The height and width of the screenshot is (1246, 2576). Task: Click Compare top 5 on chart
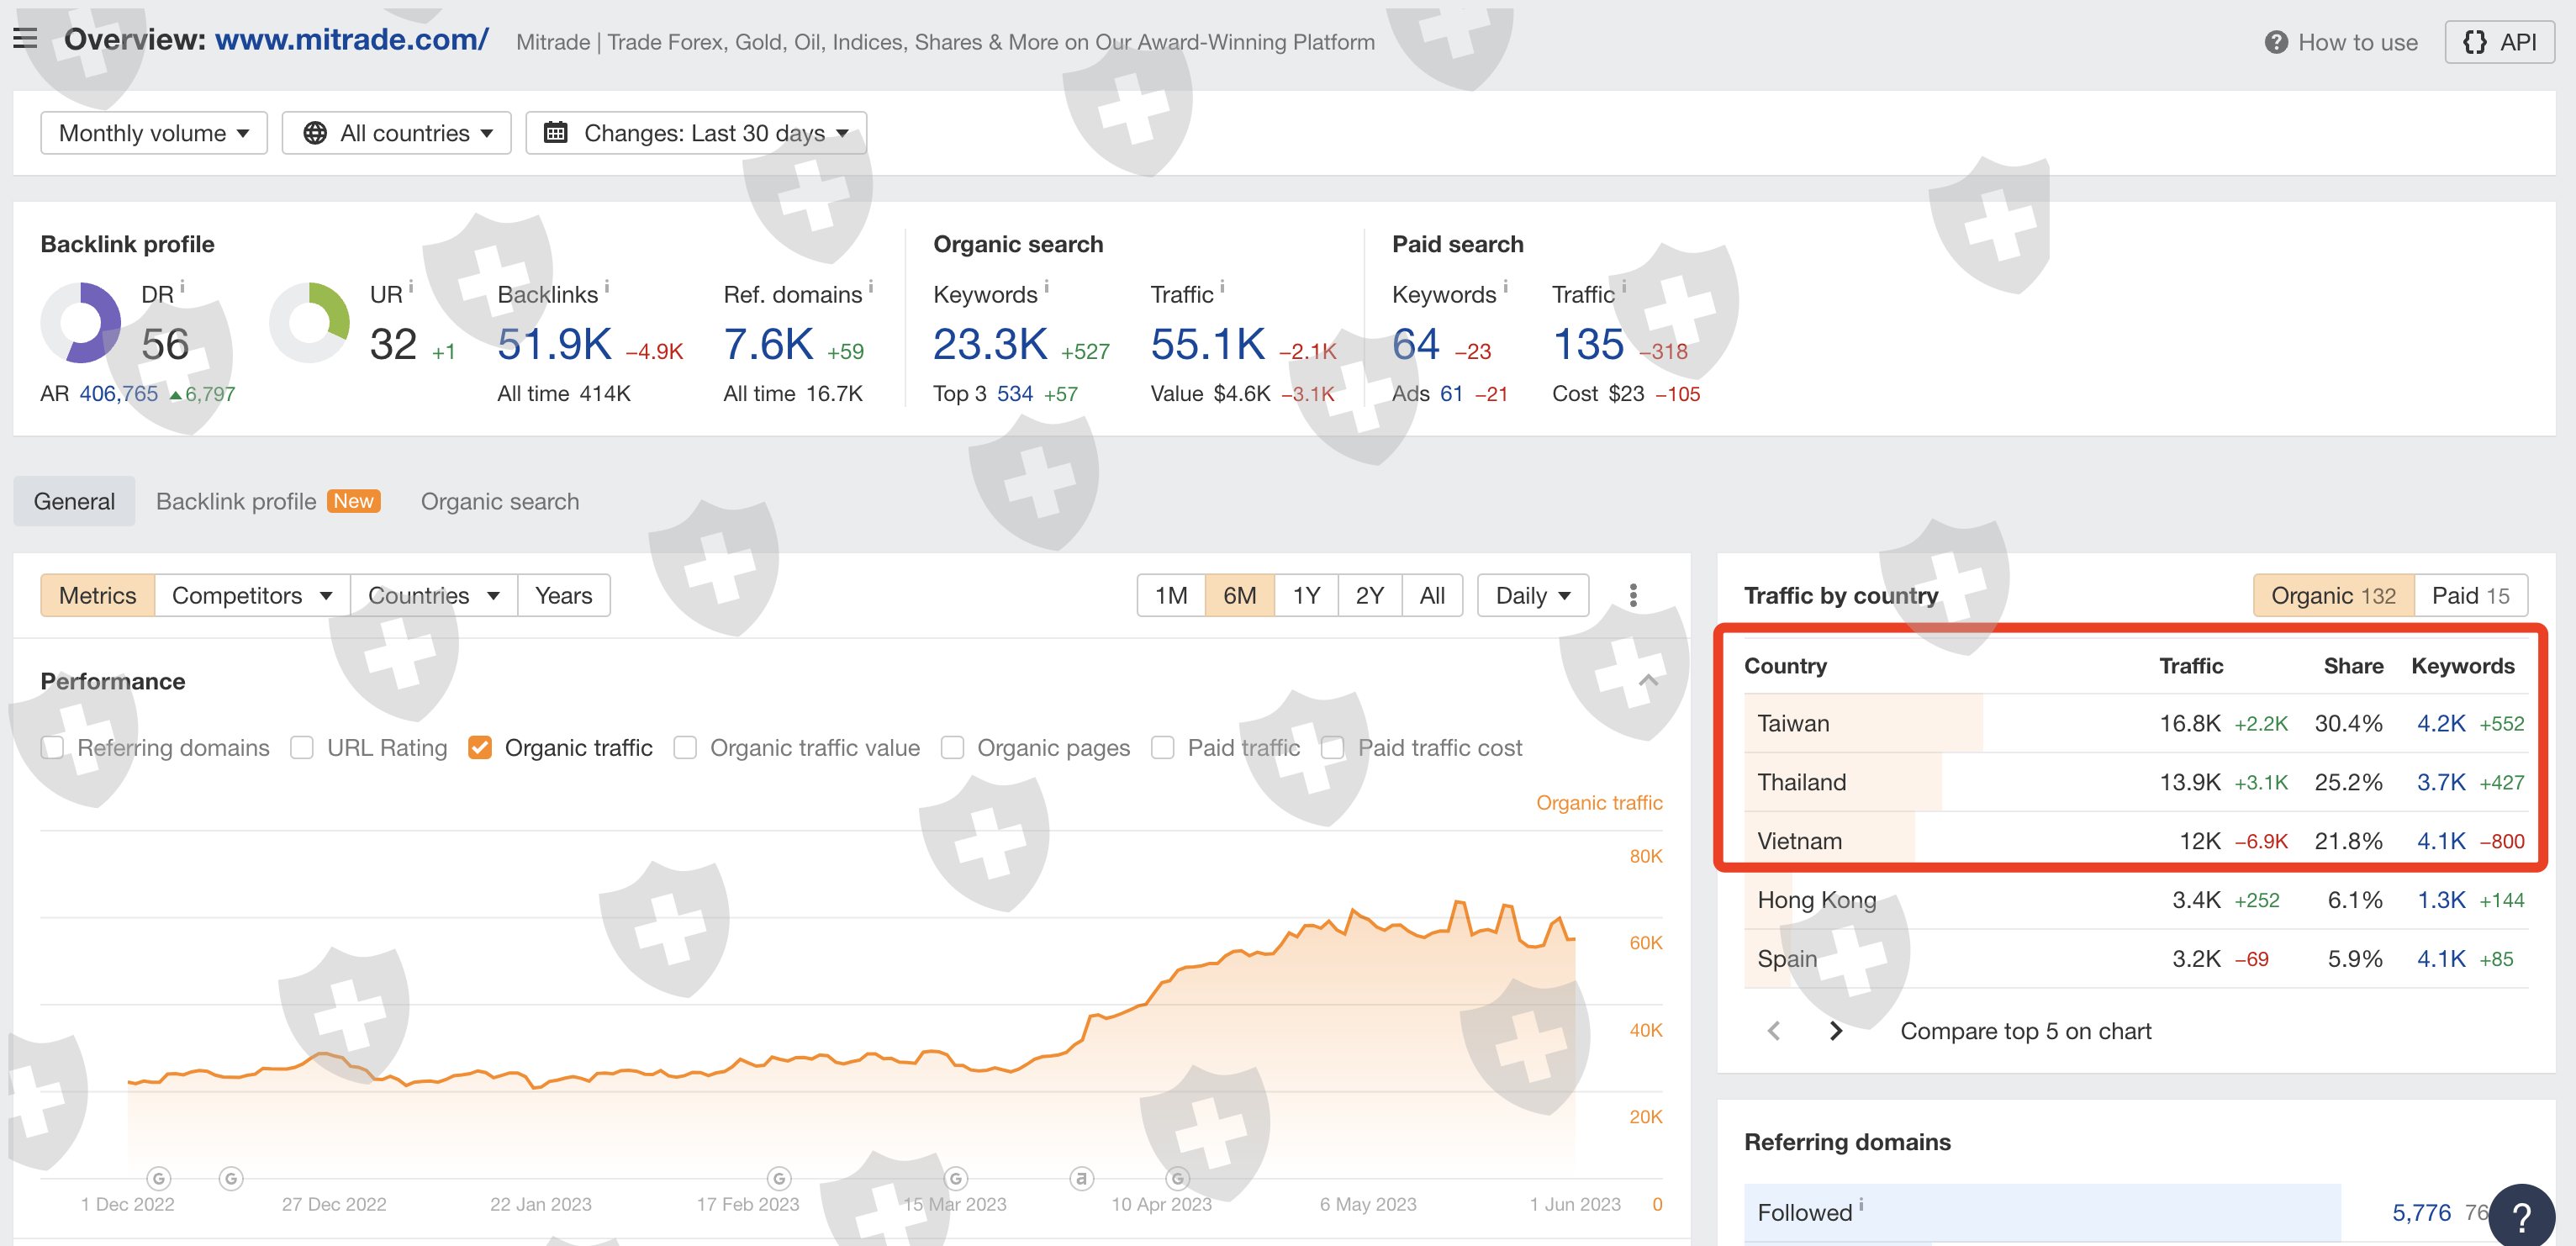pos(2025,1031)
